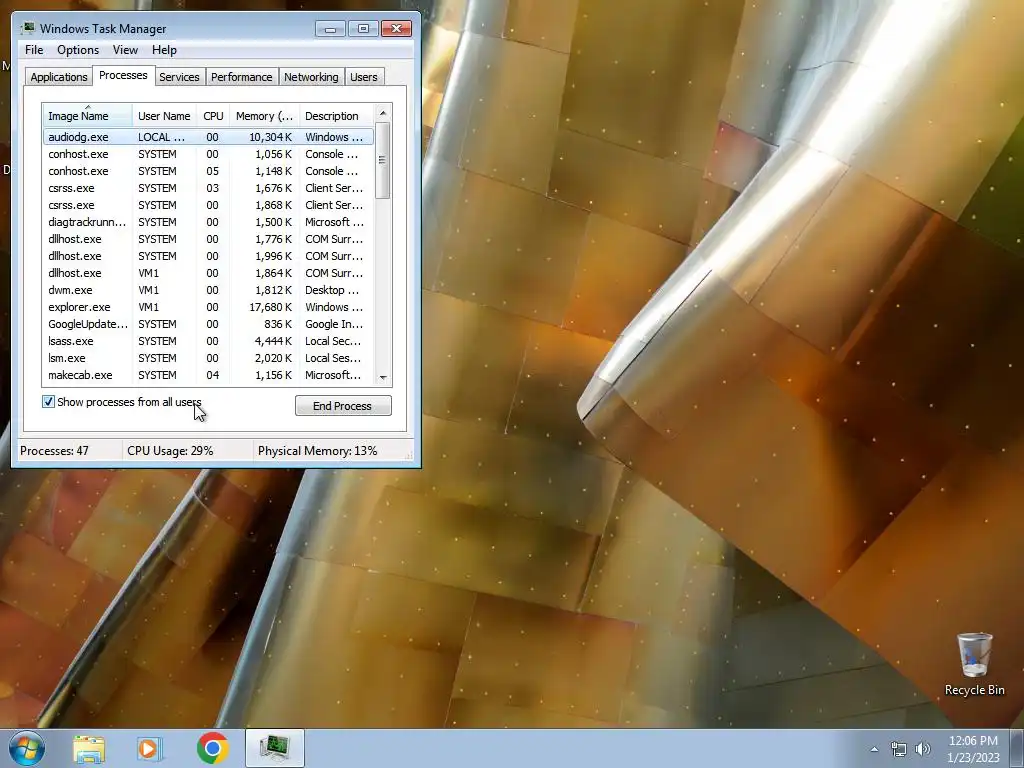Select the diagtrackrunn... process row
The width and height of the screenshot is (1024, 768).
click(208, 222)
